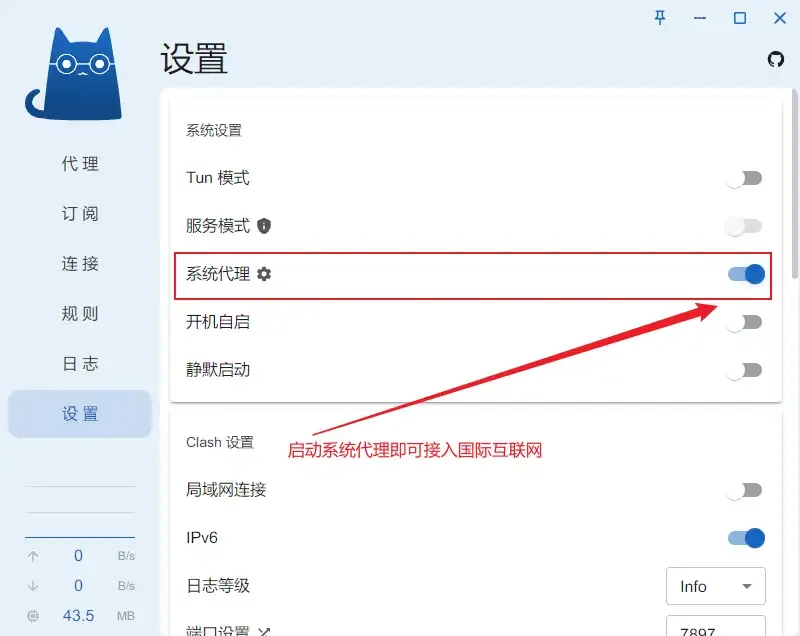Turn off IPv6
Screen dimensions: 800x636
point(744,538)
